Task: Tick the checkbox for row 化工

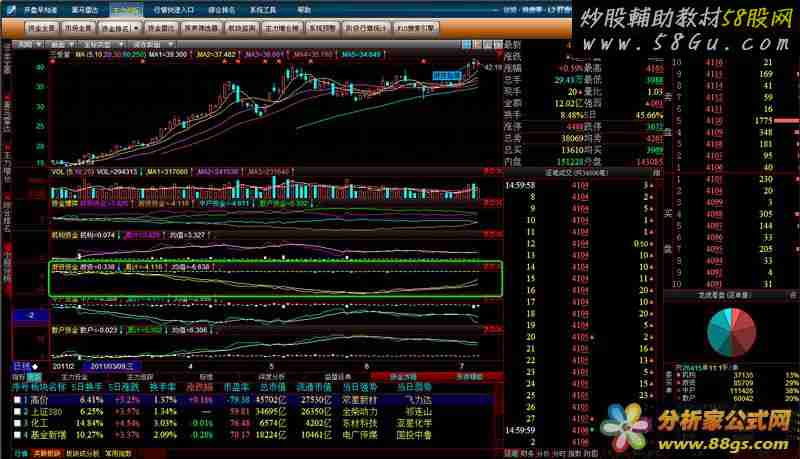Action: click(17, 423)
